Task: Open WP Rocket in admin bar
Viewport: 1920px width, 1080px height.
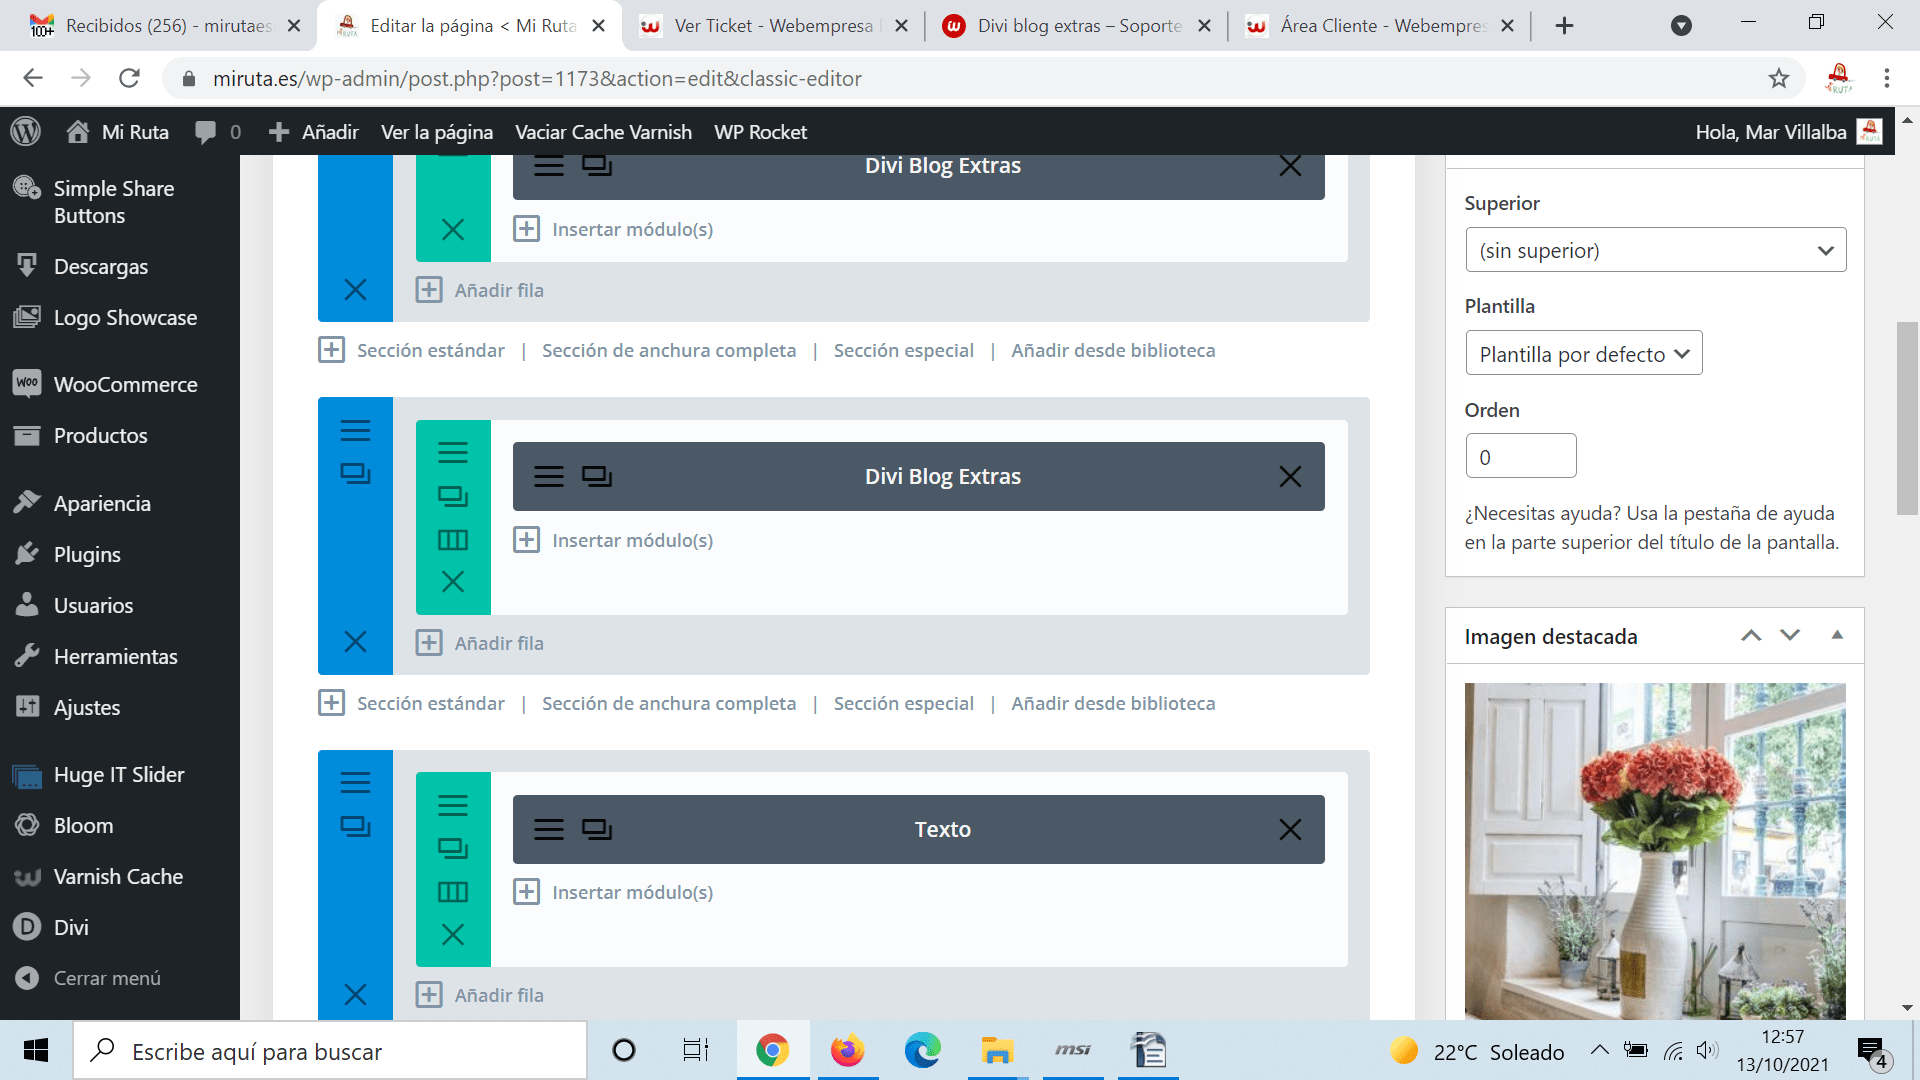Action: click(760, 132)
